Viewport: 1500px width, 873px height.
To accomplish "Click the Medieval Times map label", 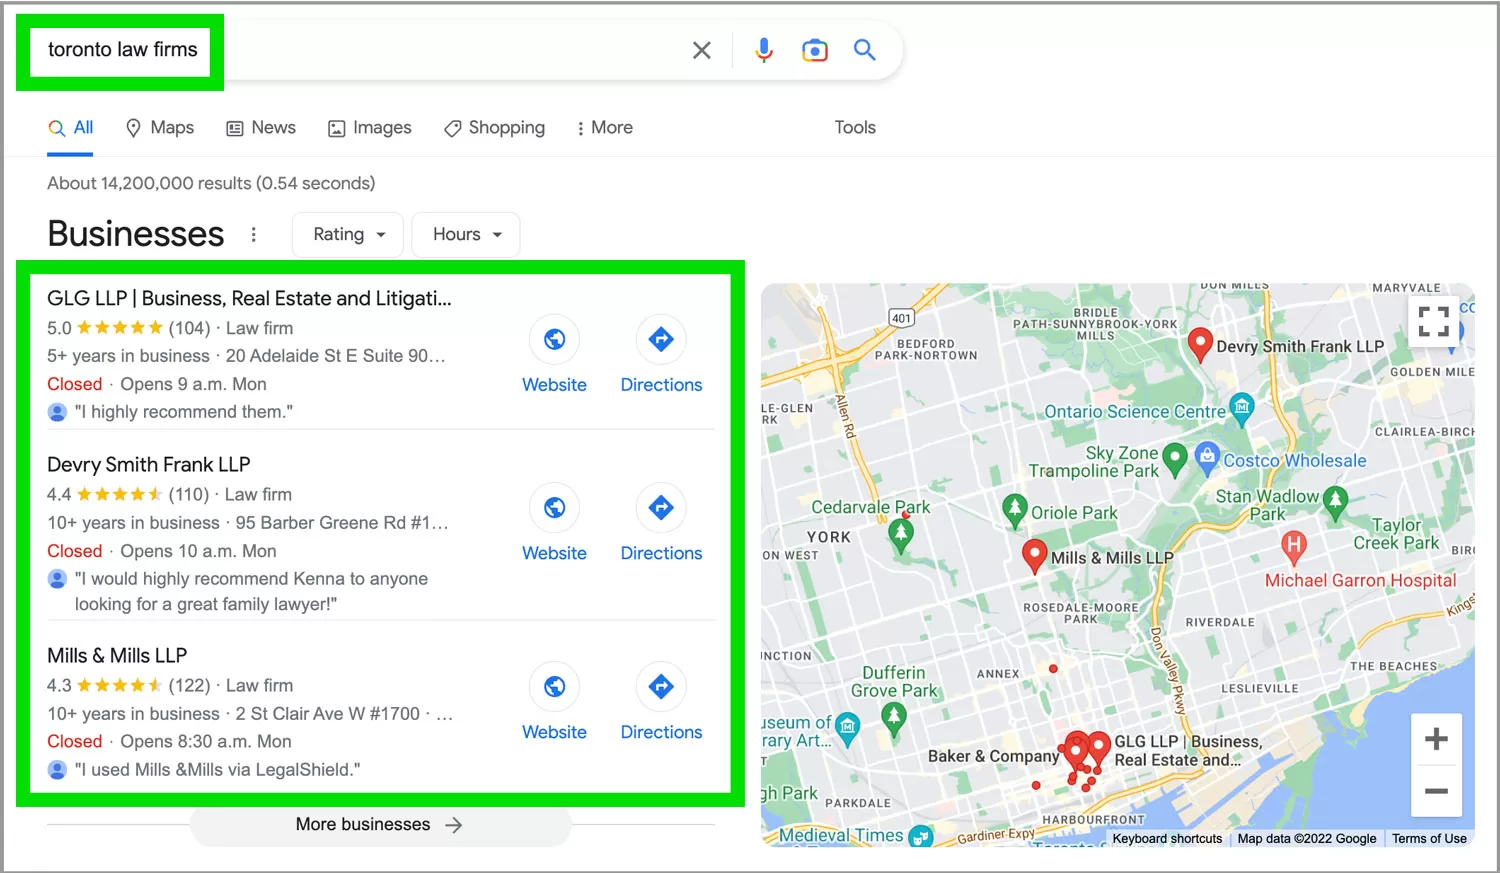I will [841, 835].
